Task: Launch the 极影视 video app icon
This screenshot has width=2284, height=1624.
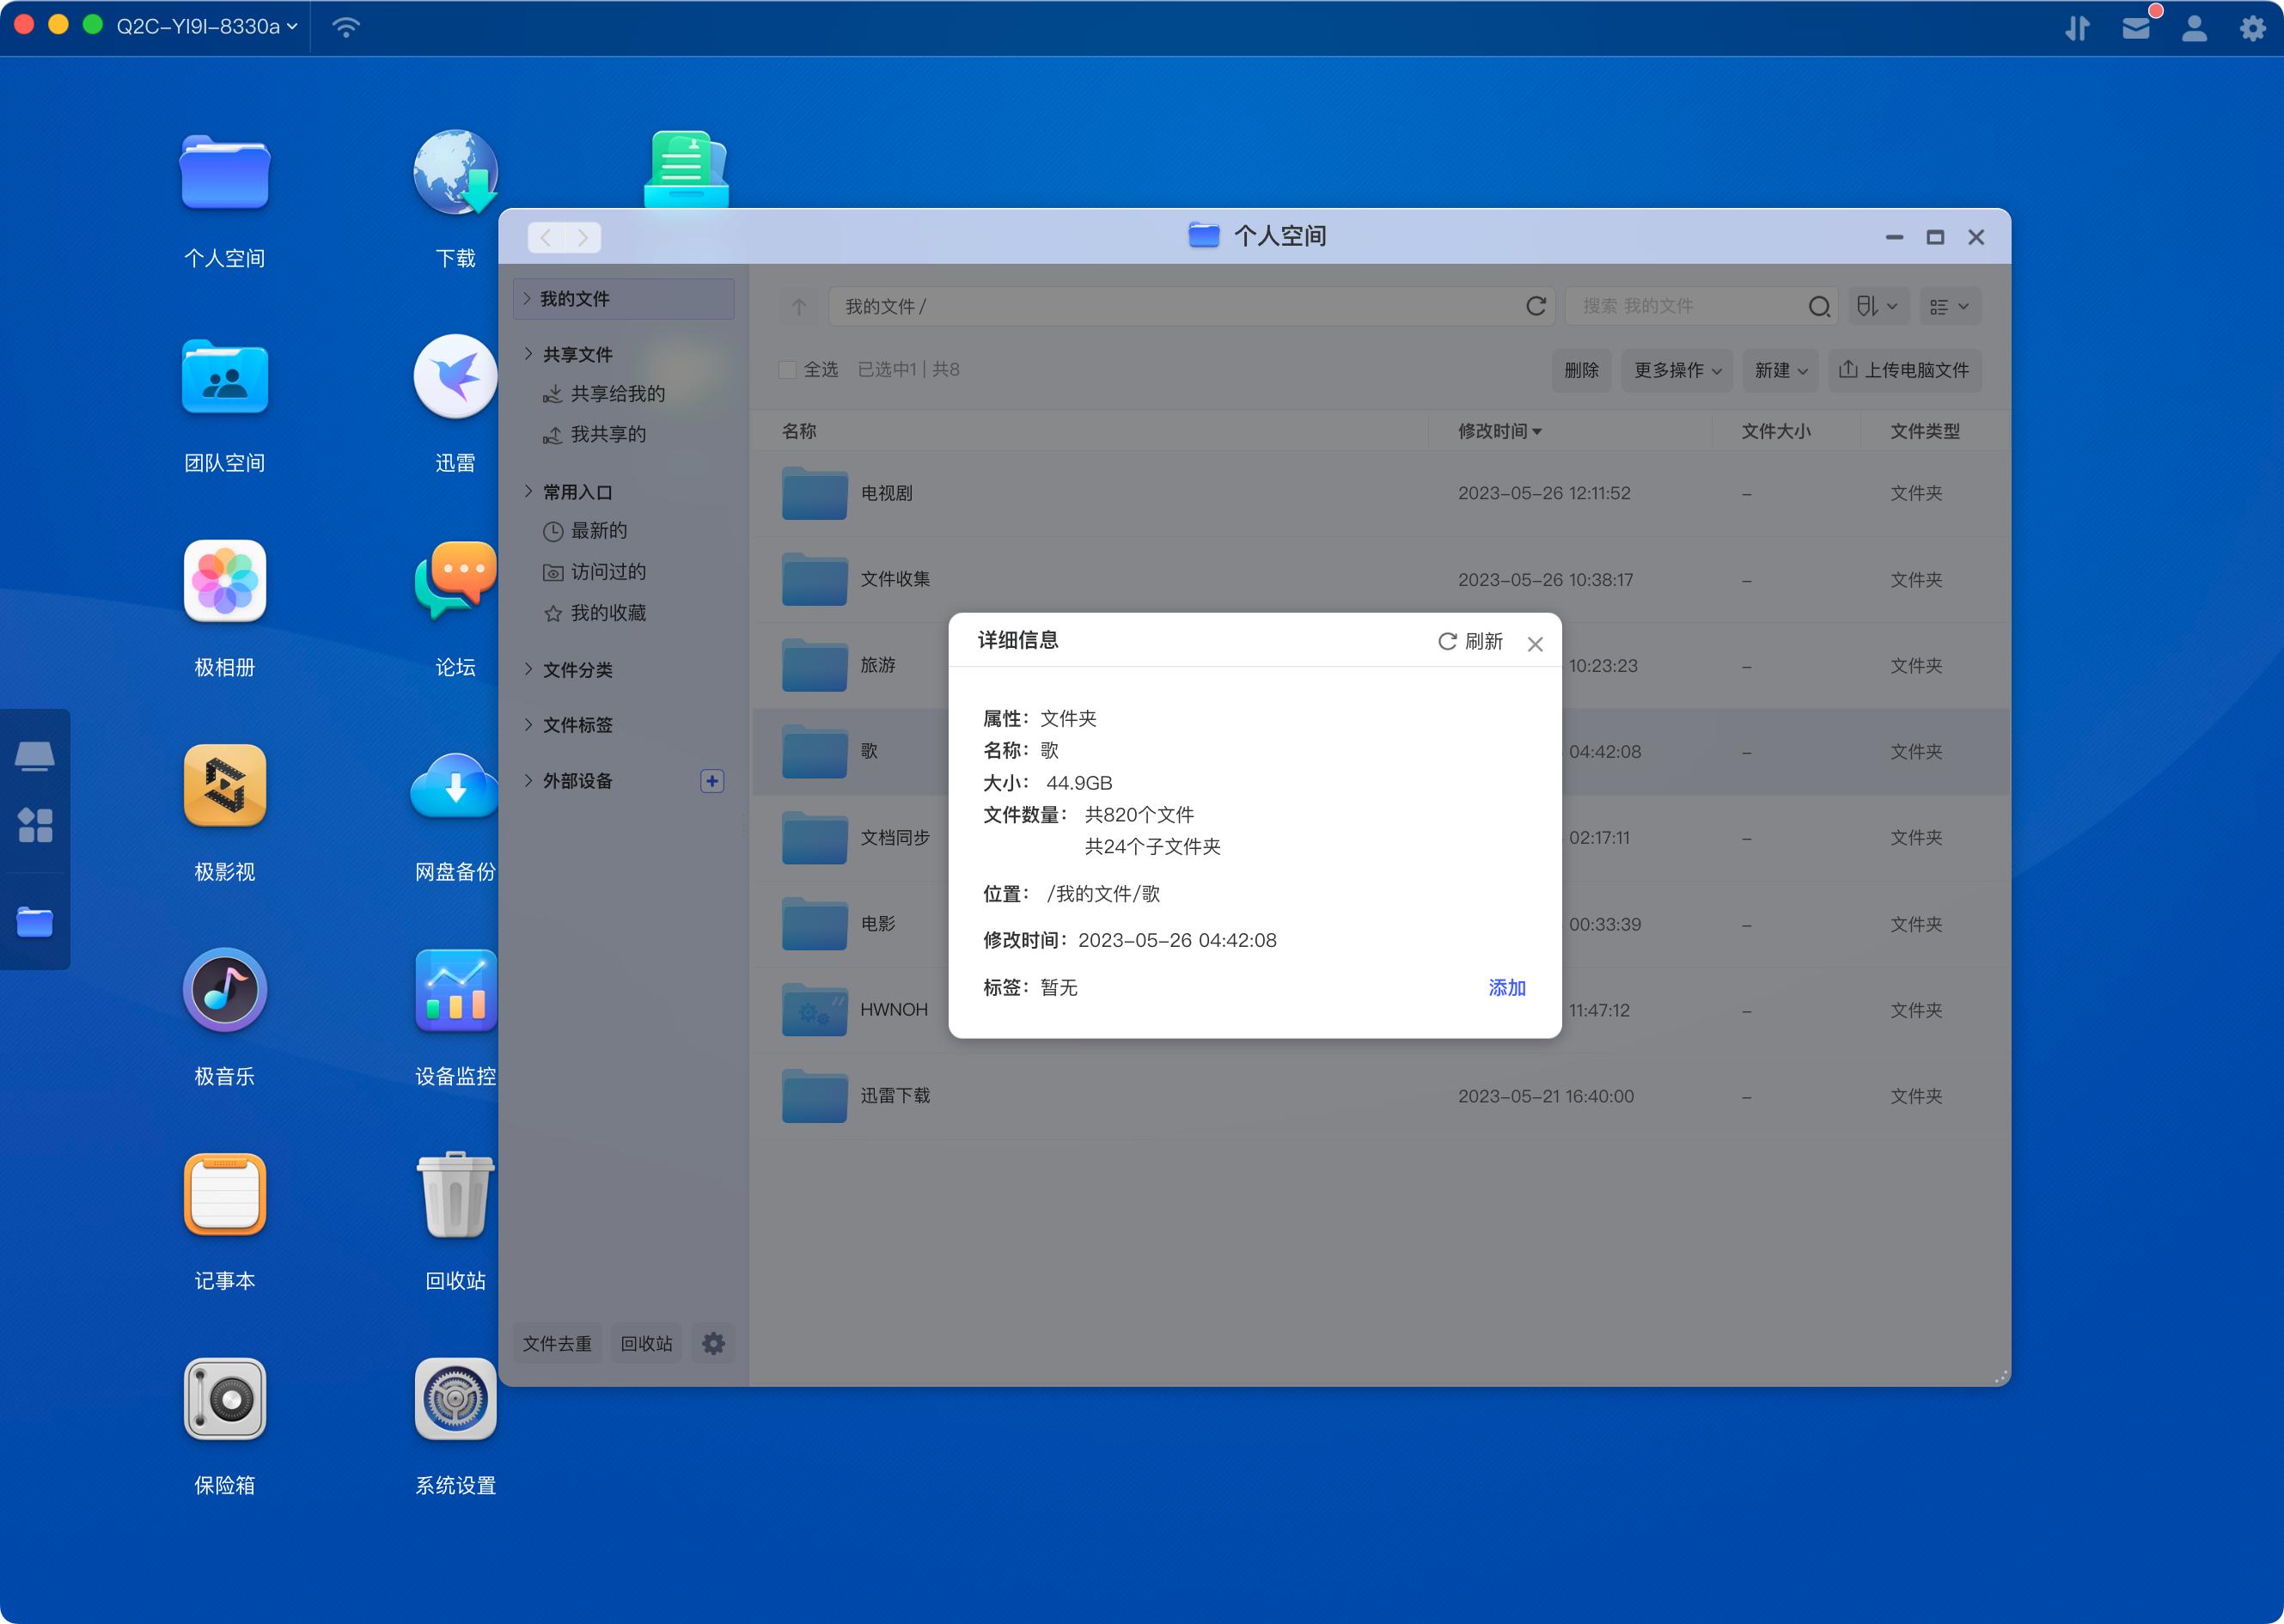Action: pyautogui.click(x=224, y=786)
